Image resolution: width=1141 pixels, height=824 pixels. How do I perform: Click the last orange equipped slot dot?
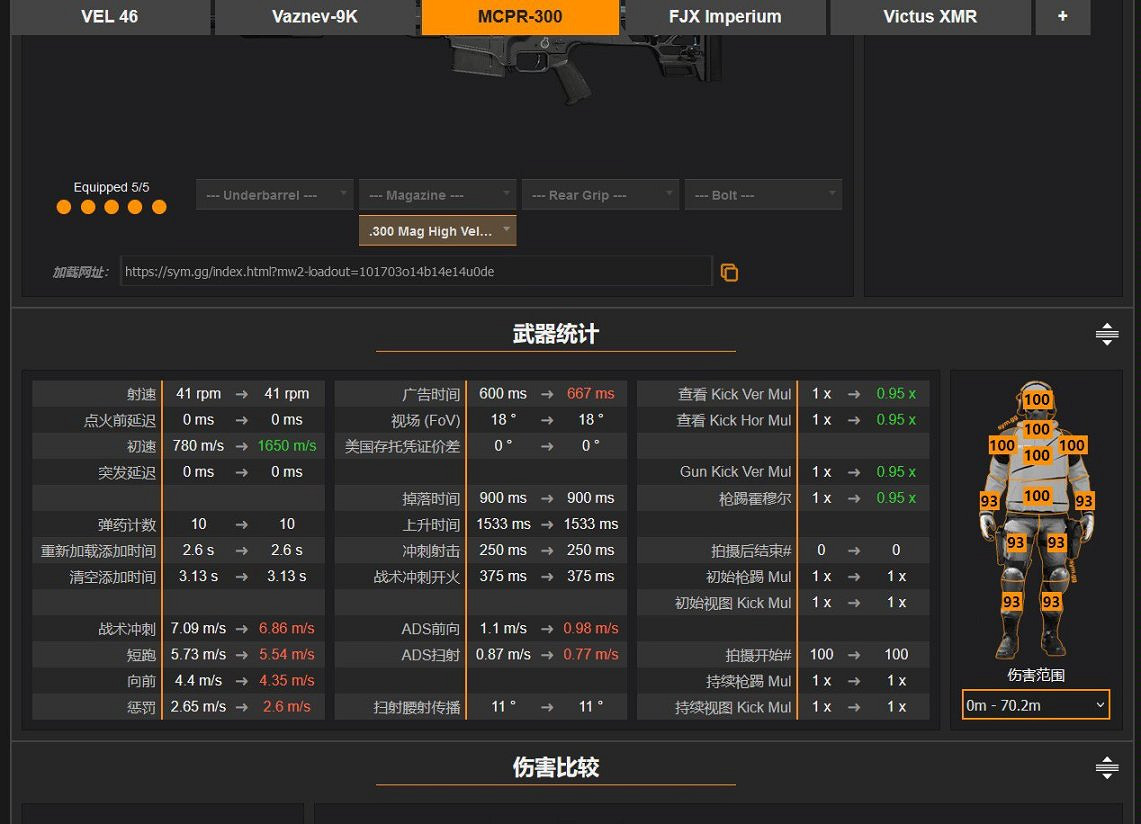(x=159, y=207)
